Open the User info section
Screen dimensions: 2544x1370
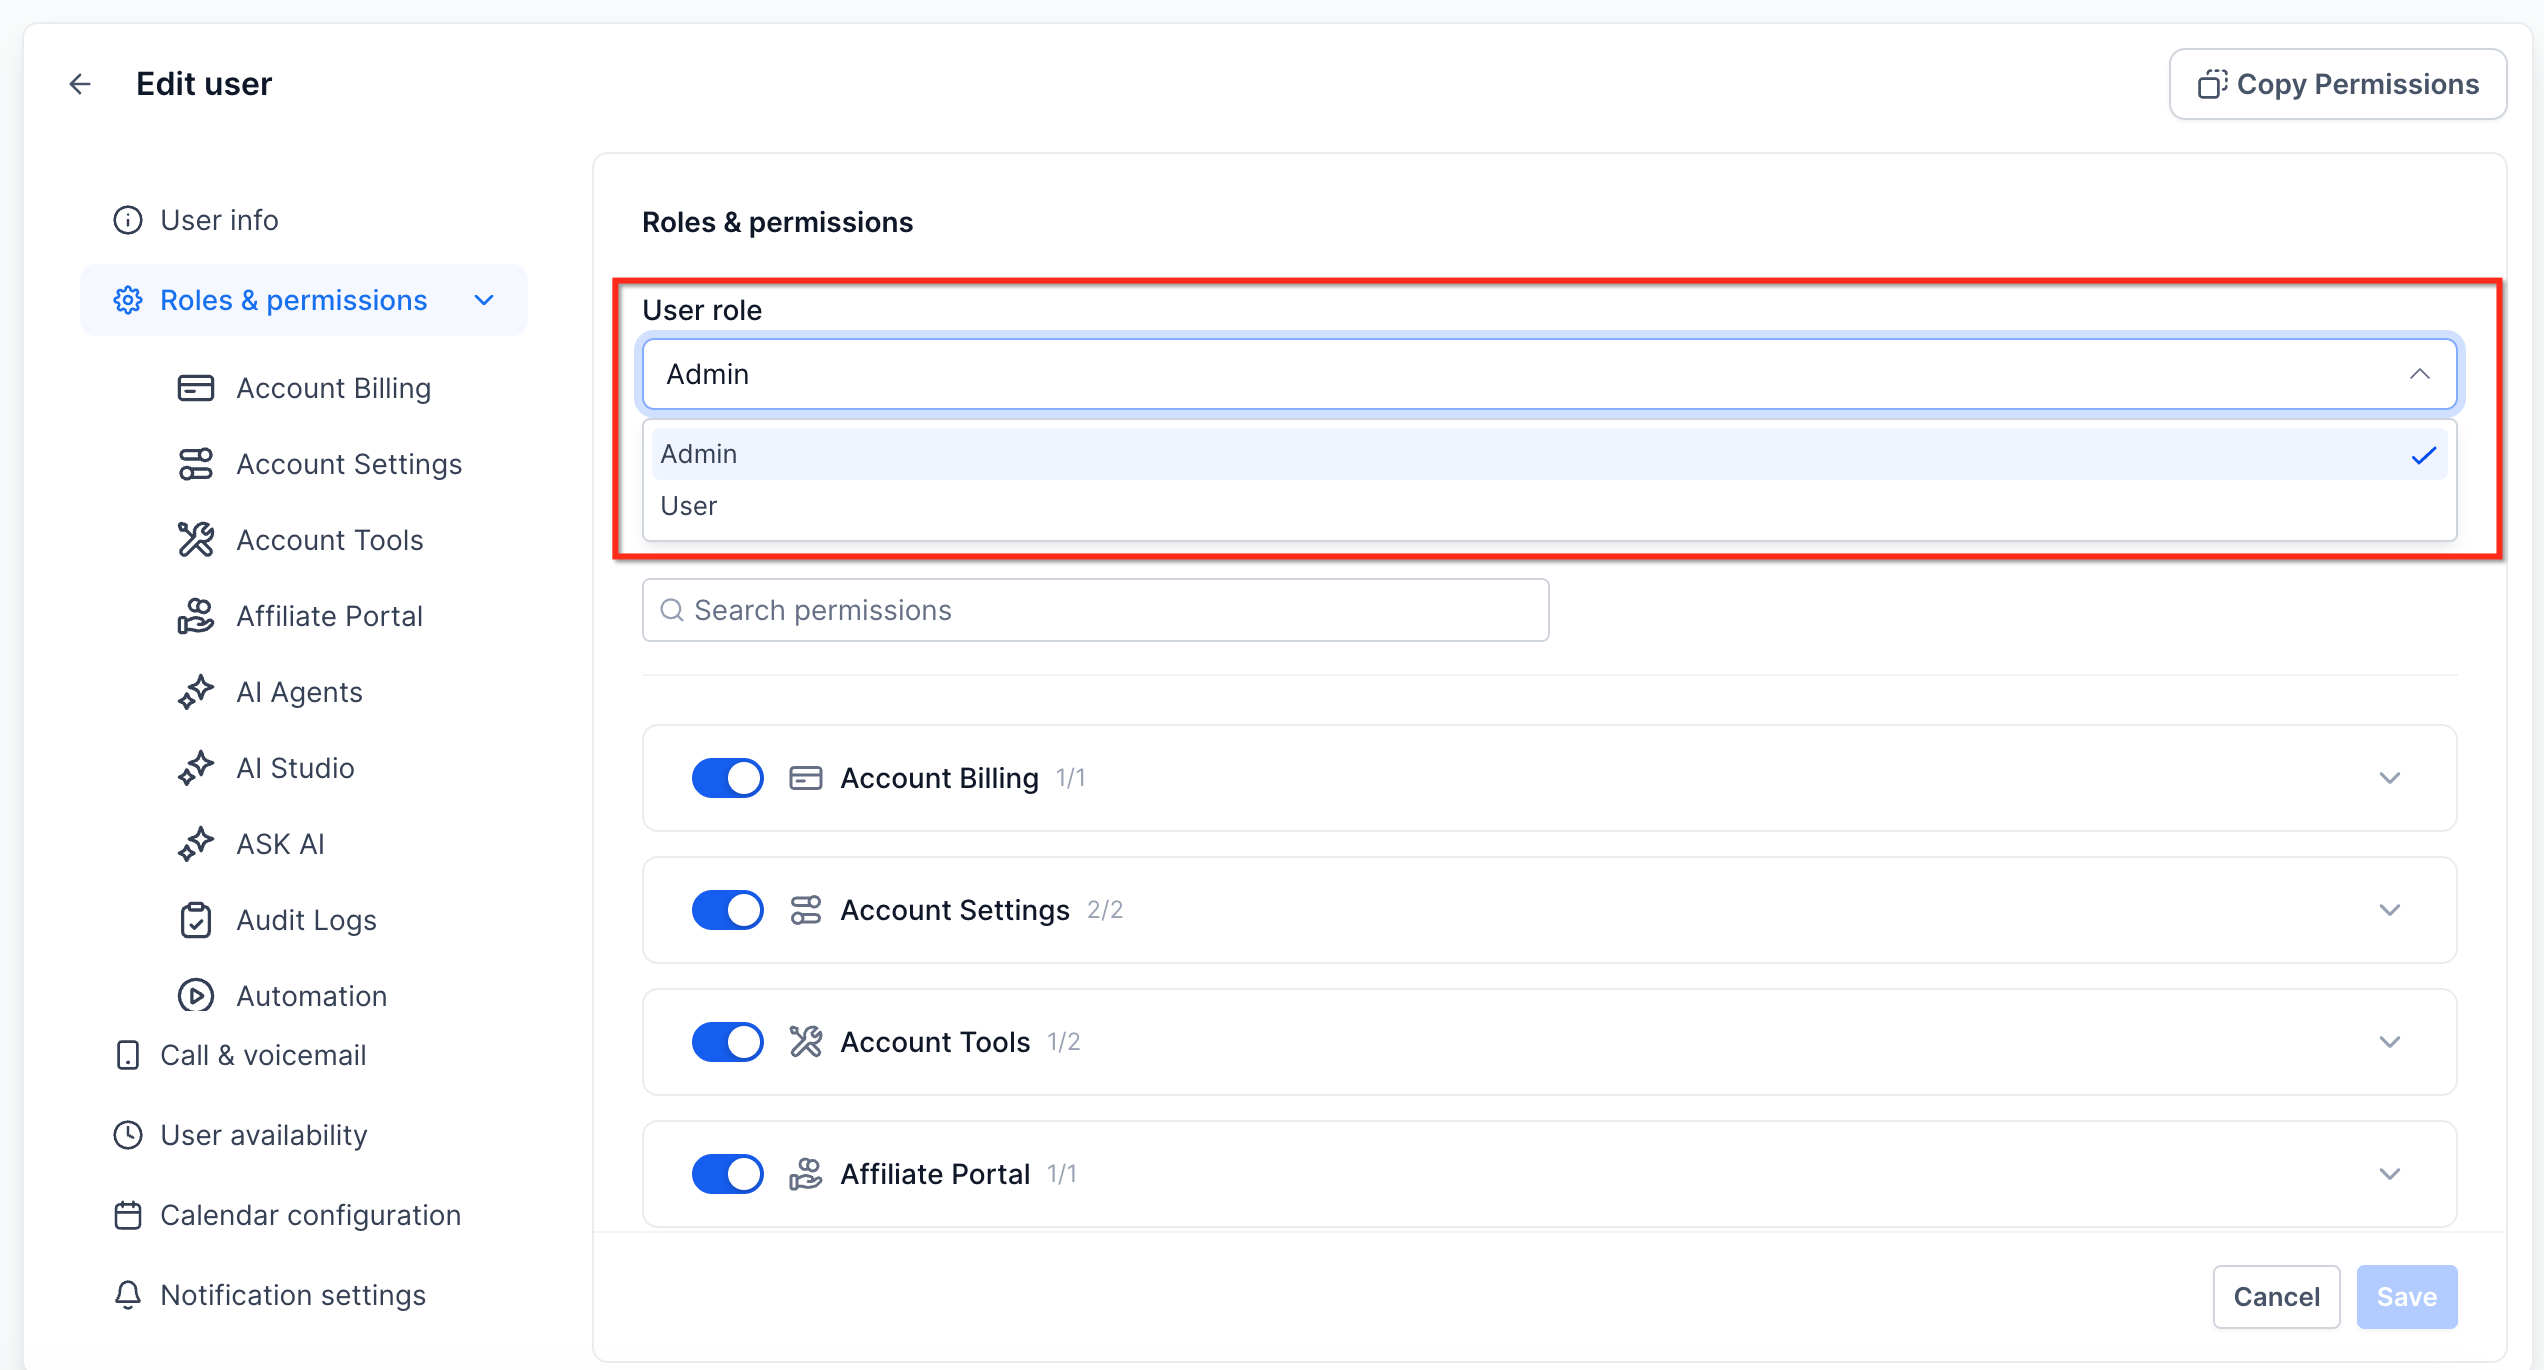pos(219,220)
